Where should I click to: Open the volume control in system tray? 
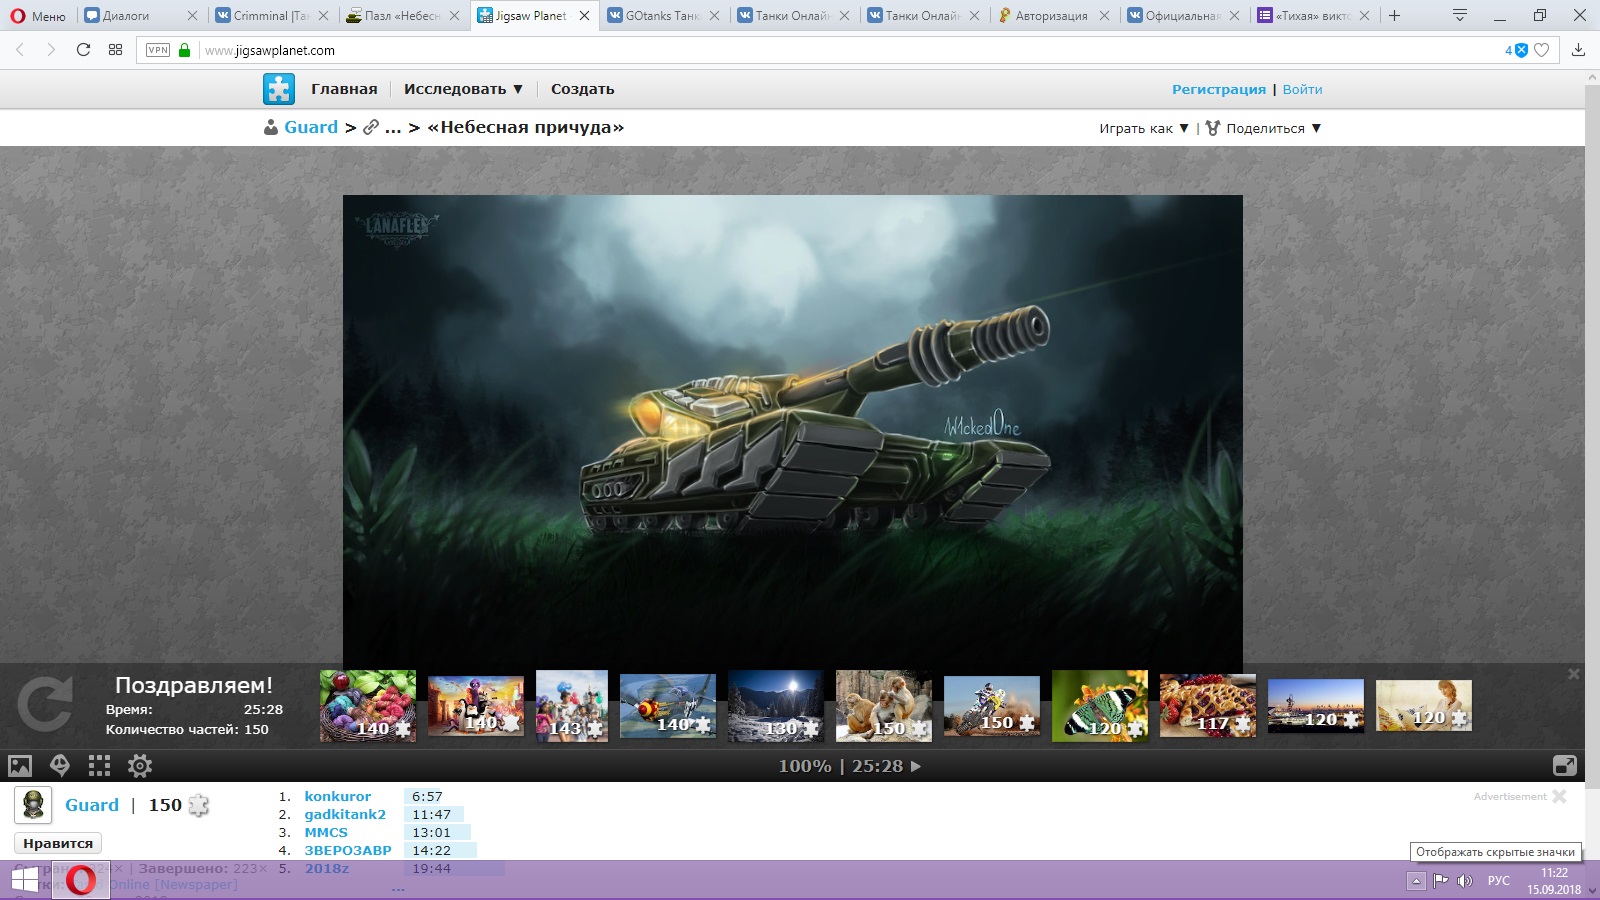point(1465,881)
